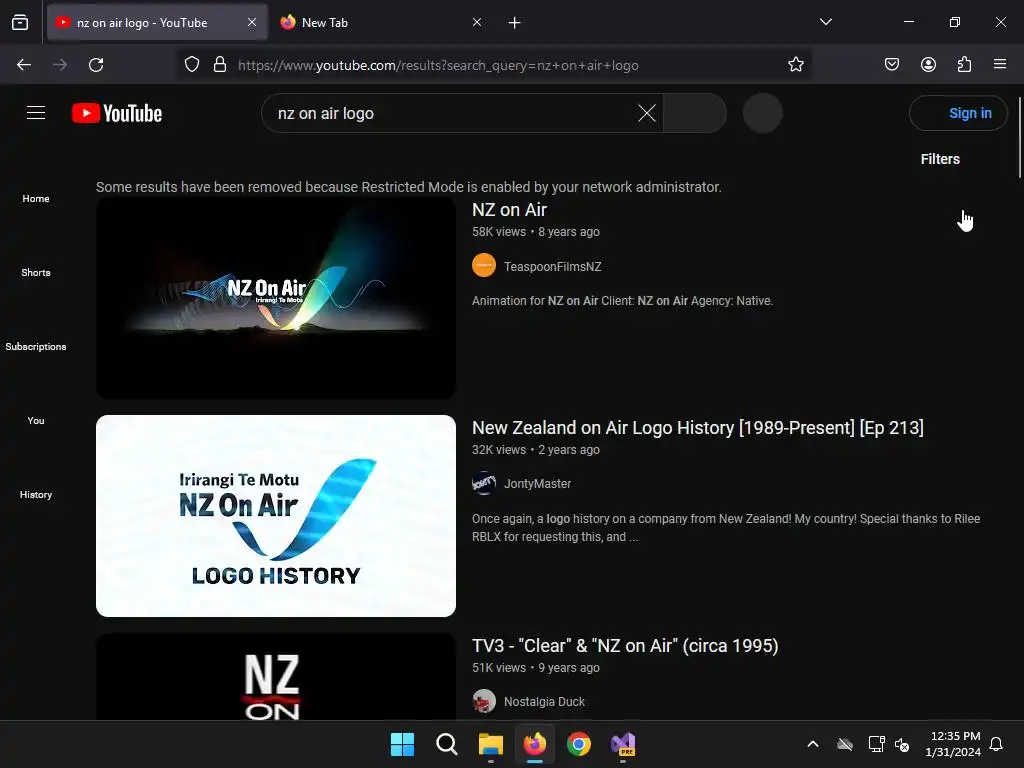Open a new browser tab with plus
The width and height of the screenshot is (1024, 768).
point(515,23)
